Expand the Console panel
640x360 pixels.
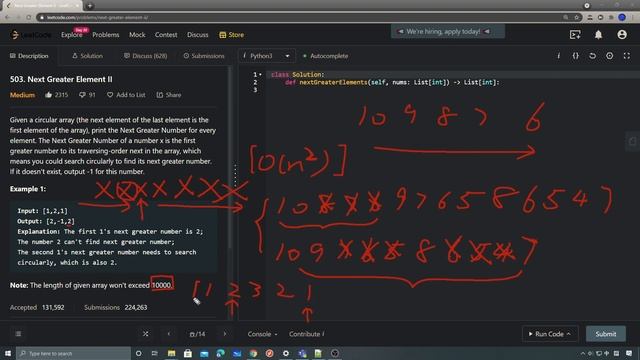[262, 334]
